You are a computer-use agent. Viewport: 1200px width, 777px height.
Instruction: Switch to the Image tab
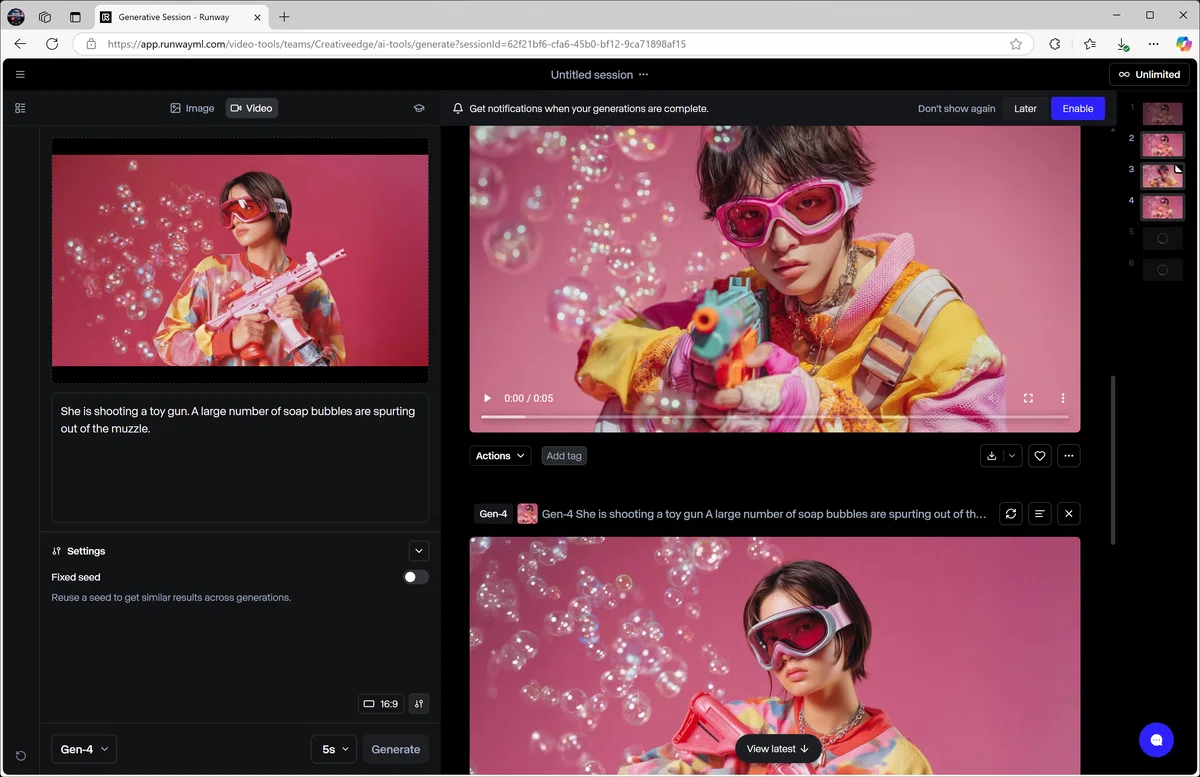[x=192, y=108]
